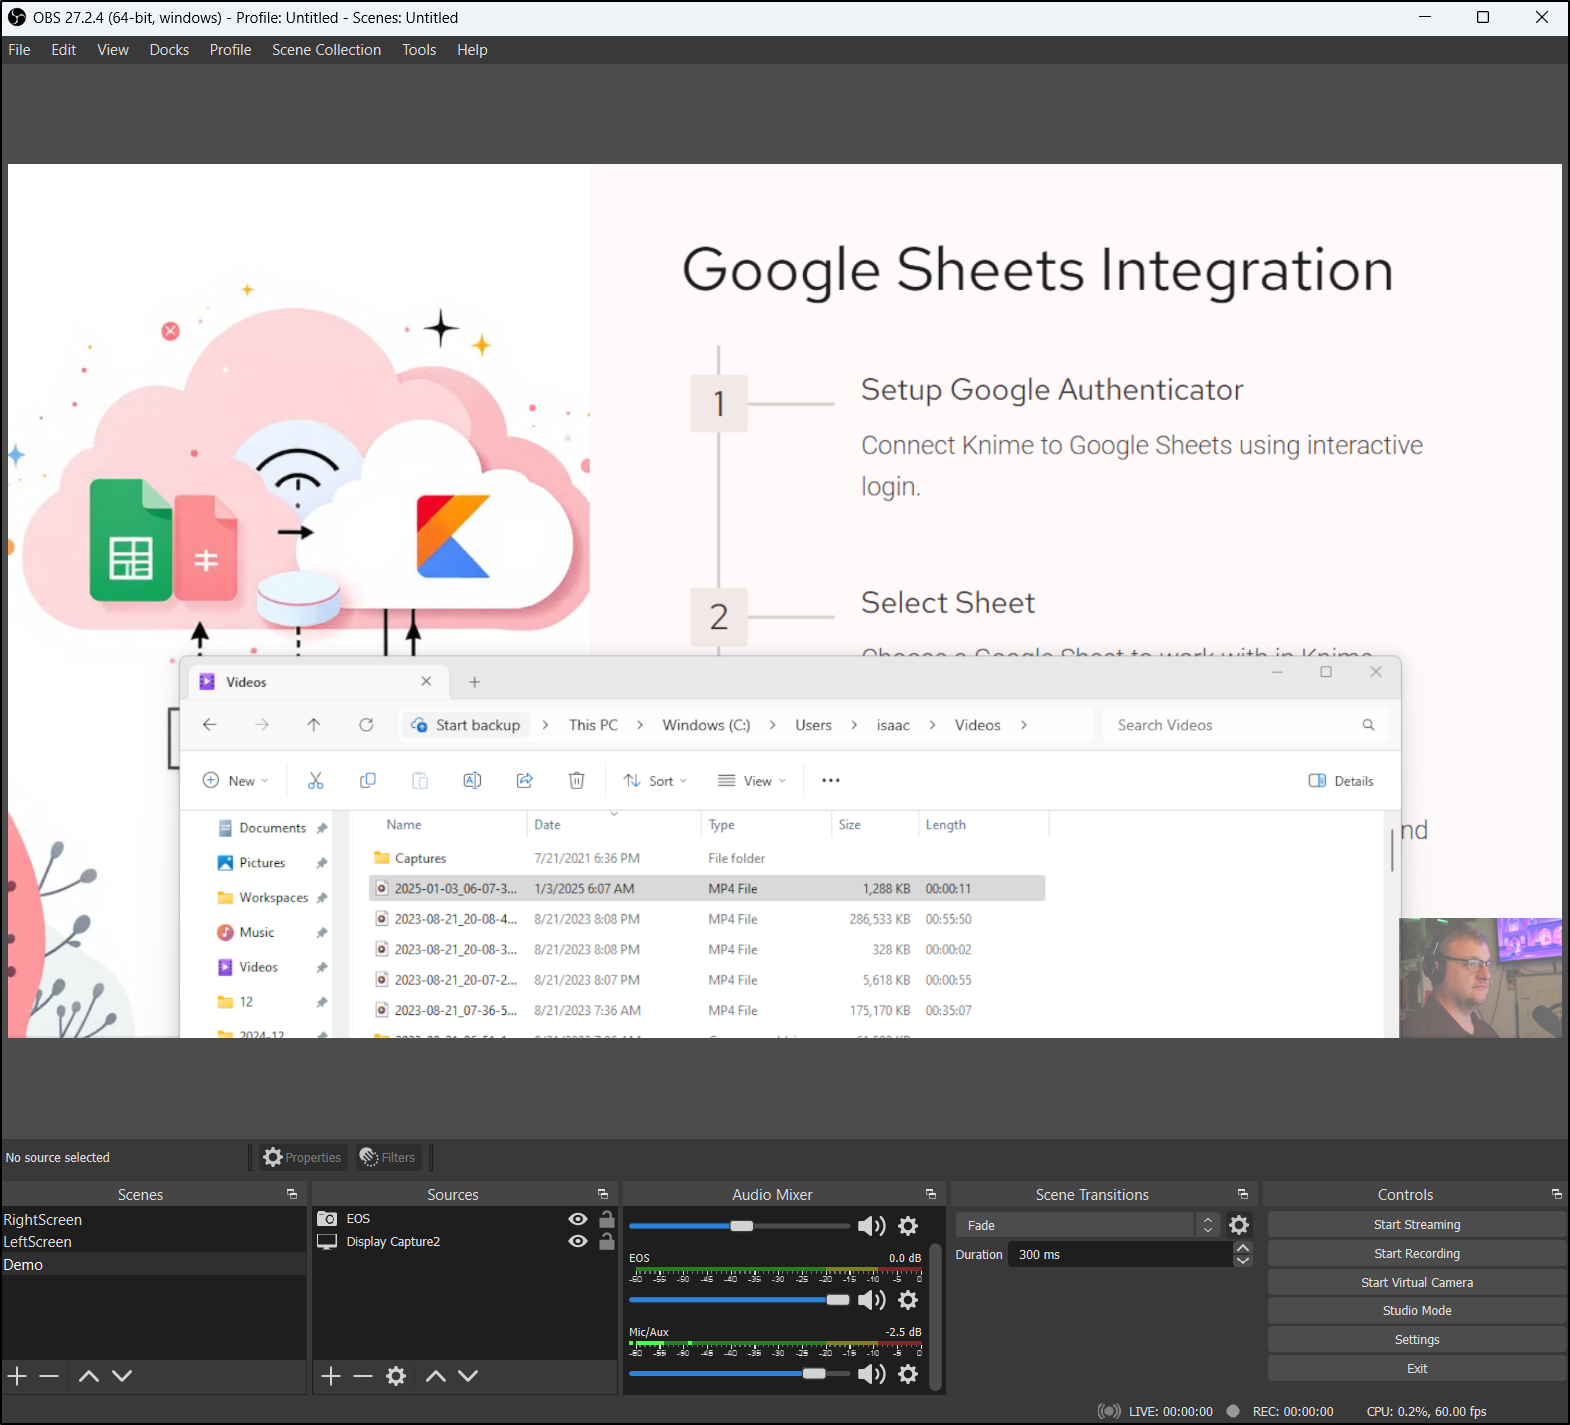Move source up with arrow icon
This screenshot has width=1570, height=1425.
[x=436, y=1376]
